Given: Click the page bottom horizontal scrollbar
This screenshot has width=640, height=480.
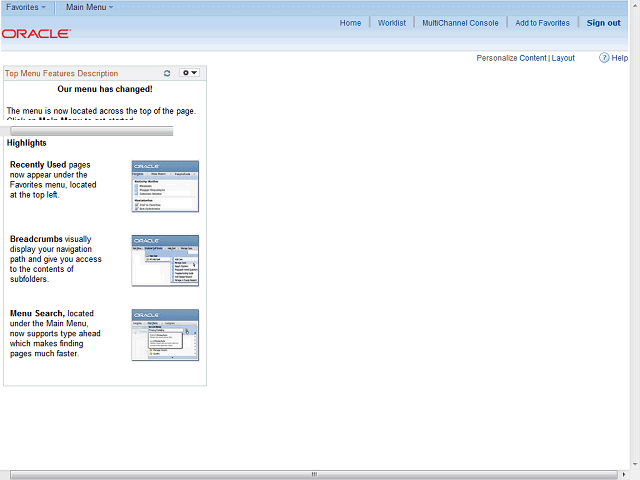Looking at the screenshot, I should [313, 475].
